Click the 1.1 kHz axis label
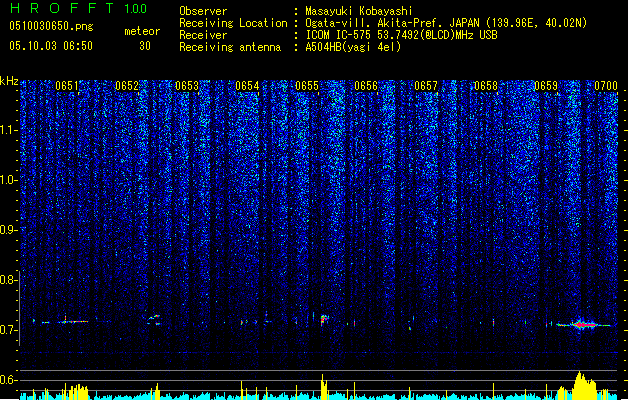 [9, 130]
